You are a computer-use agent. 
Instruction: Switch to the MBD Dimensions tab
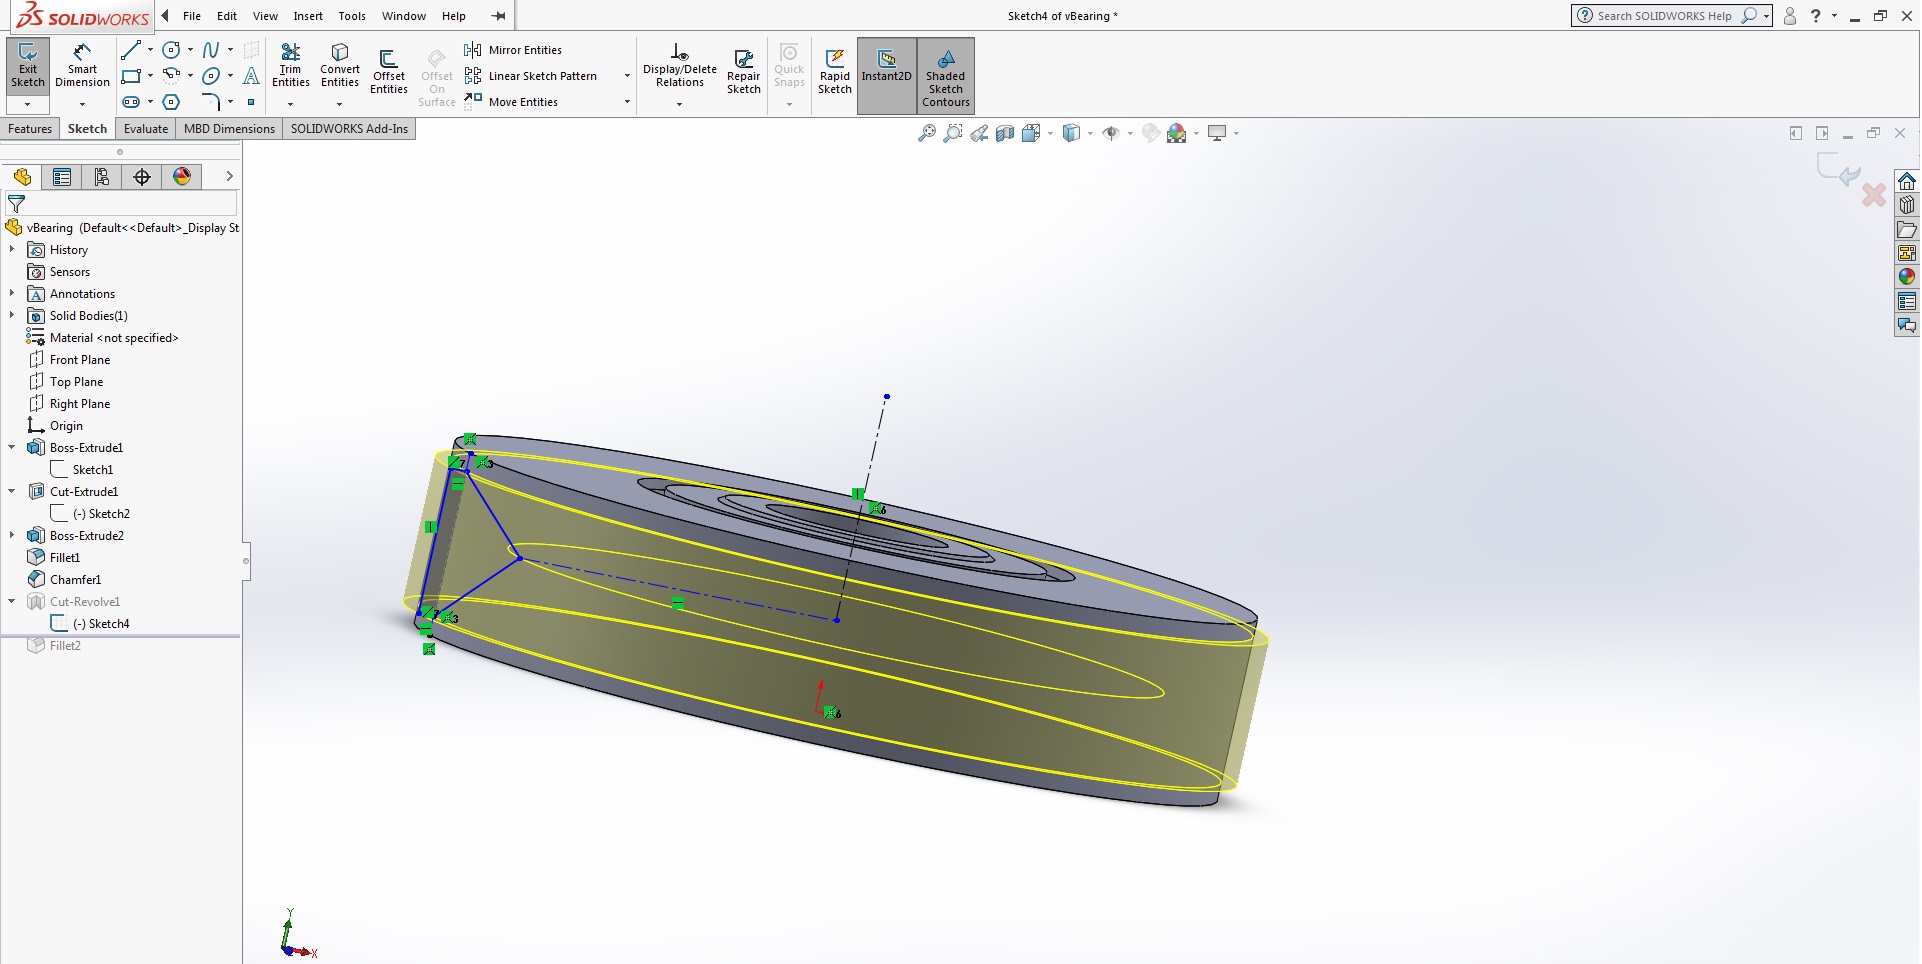click(x=229, y=129)
